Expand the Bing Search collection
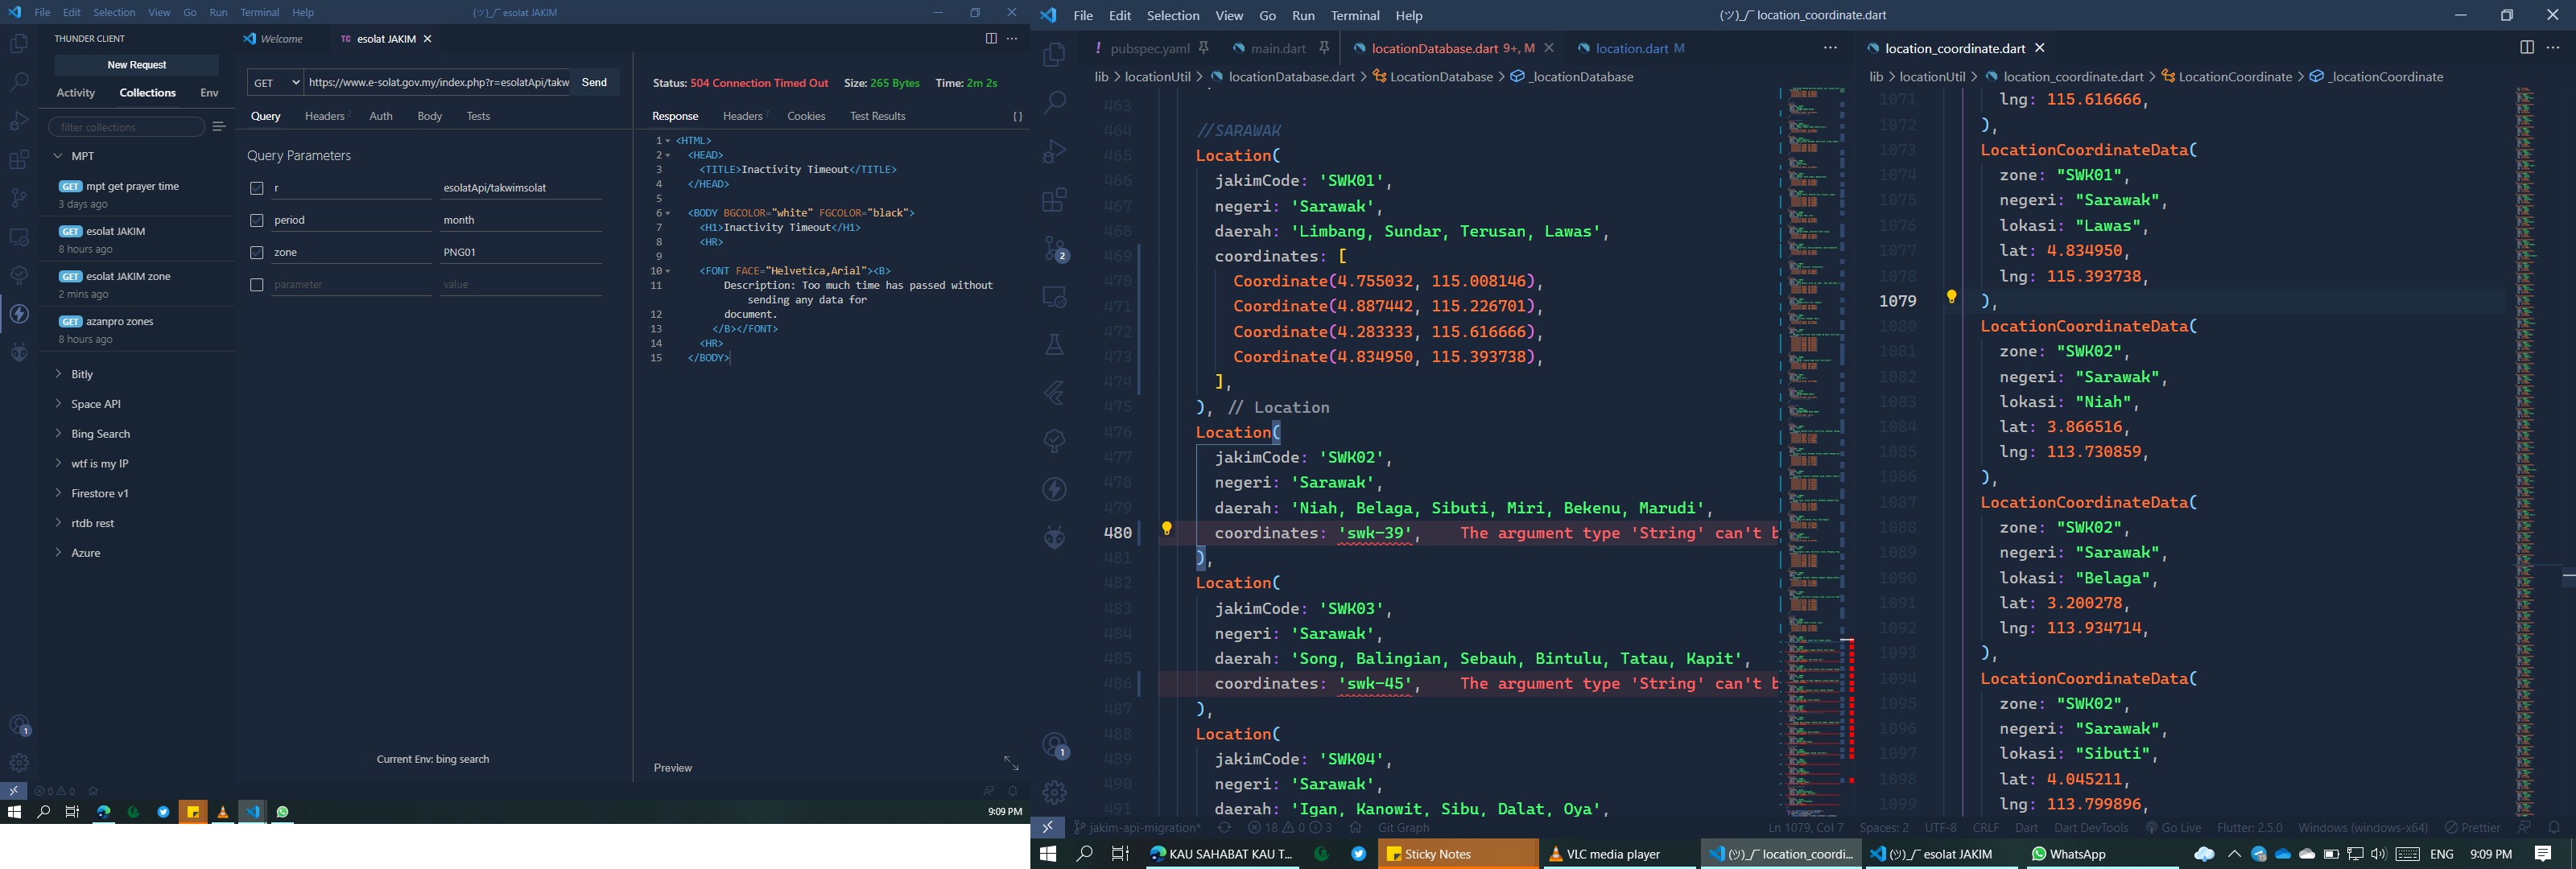 (100, 434)
